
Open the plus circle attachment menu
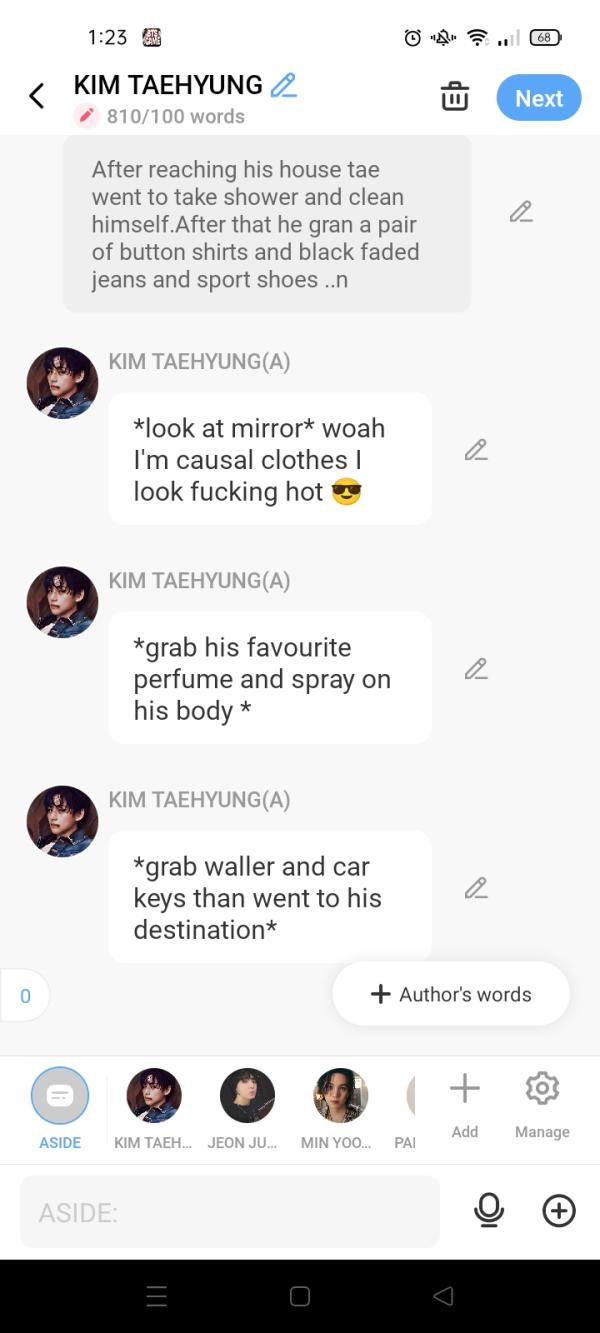click(x=559, y=1211)
